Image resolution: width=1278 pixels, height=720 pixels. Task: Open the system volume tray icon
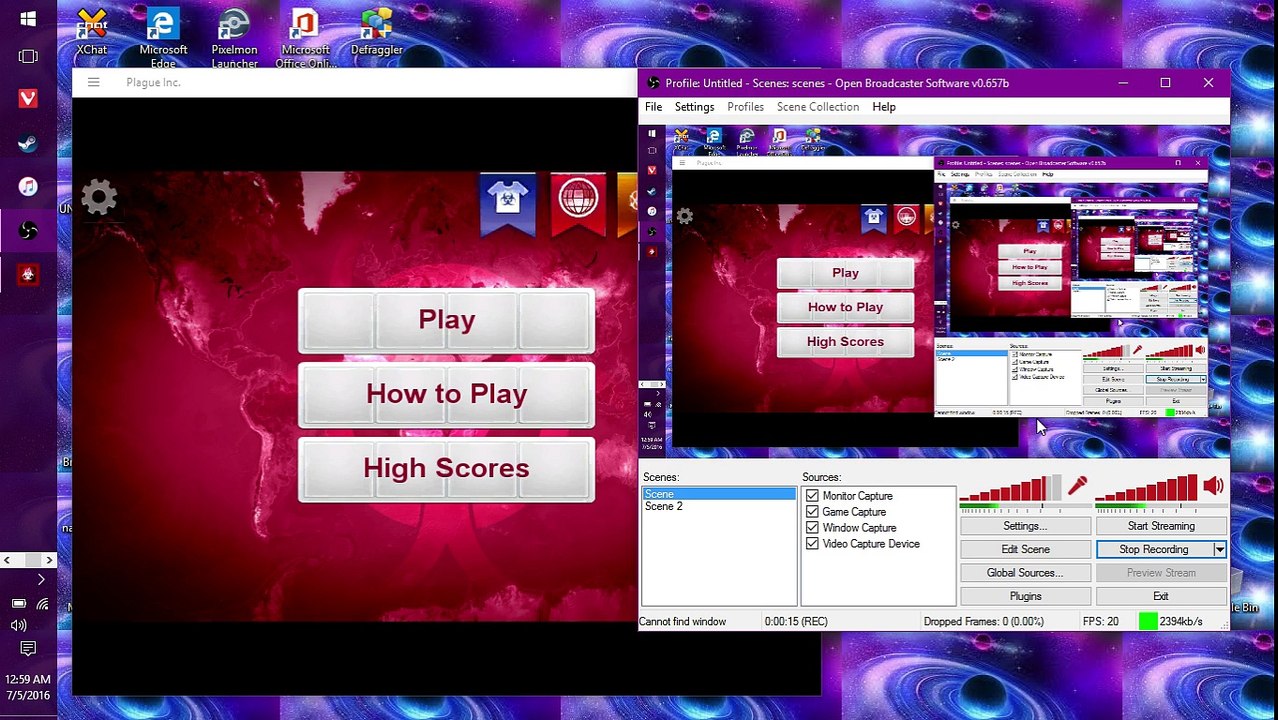click(x=18, y=625)
